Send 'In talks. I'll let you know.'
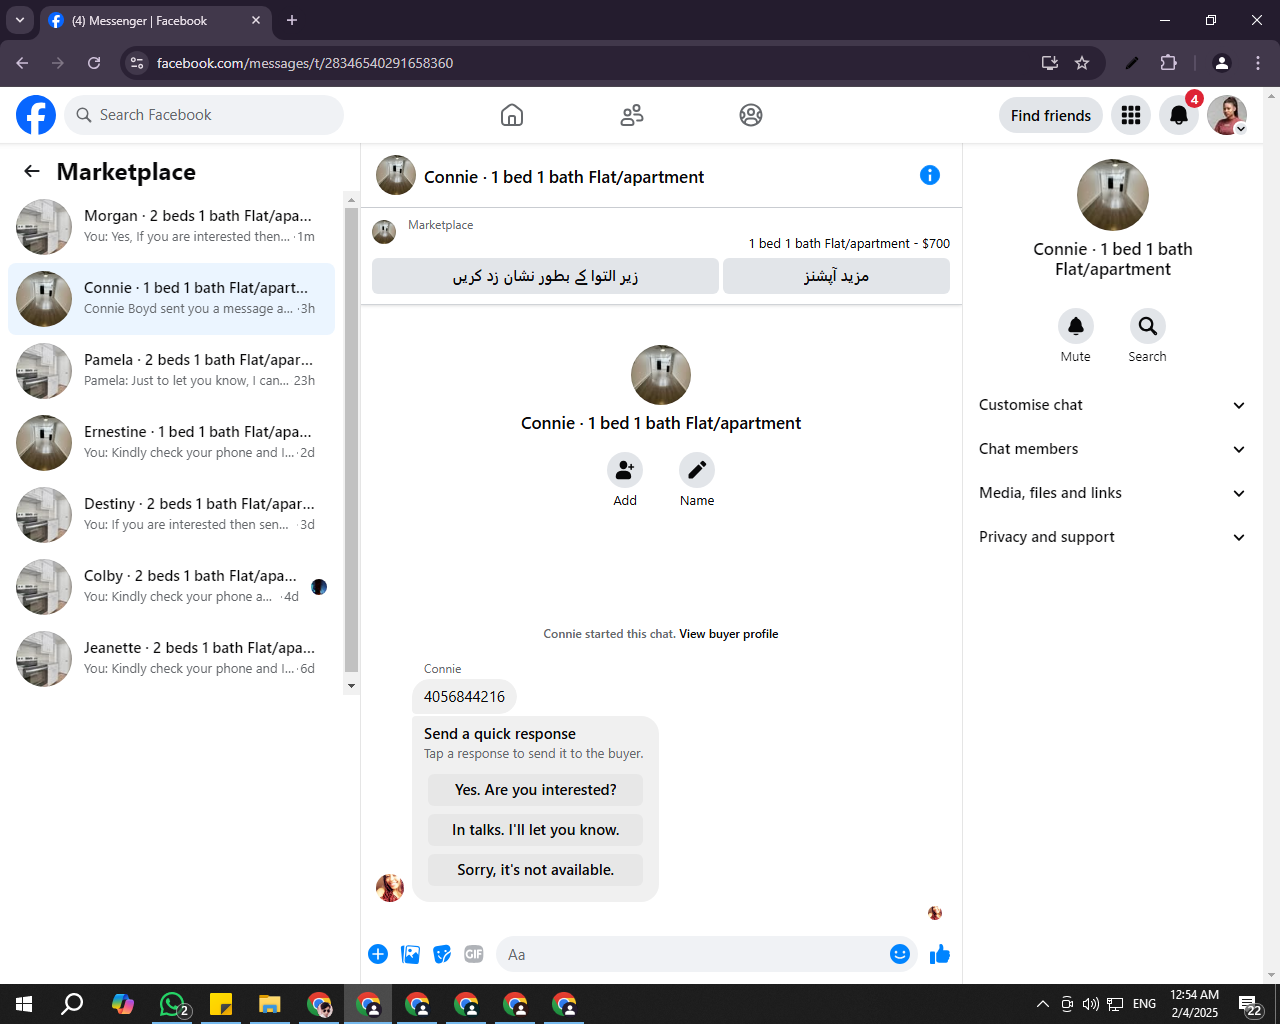The width and height of the screenshot is (1280, 1024). pyautogui.click(x=536, y=830)
